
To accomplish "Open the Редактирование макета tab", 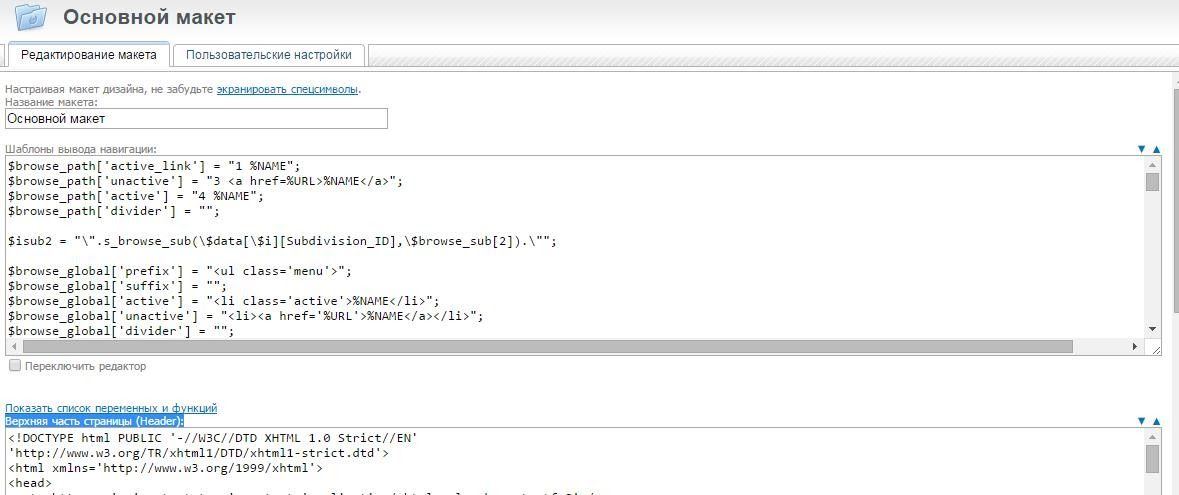I will point(89,55).
